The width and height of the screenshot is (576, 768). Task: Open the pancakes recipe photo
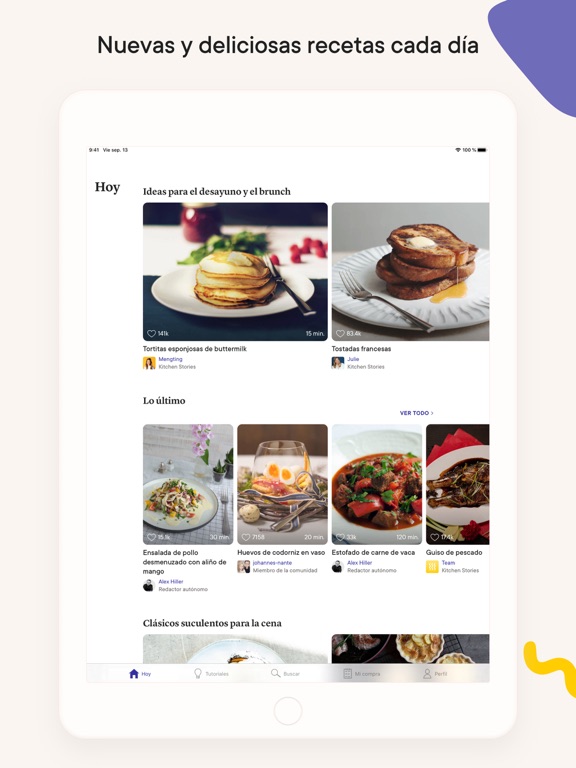(x=235, y=272)
